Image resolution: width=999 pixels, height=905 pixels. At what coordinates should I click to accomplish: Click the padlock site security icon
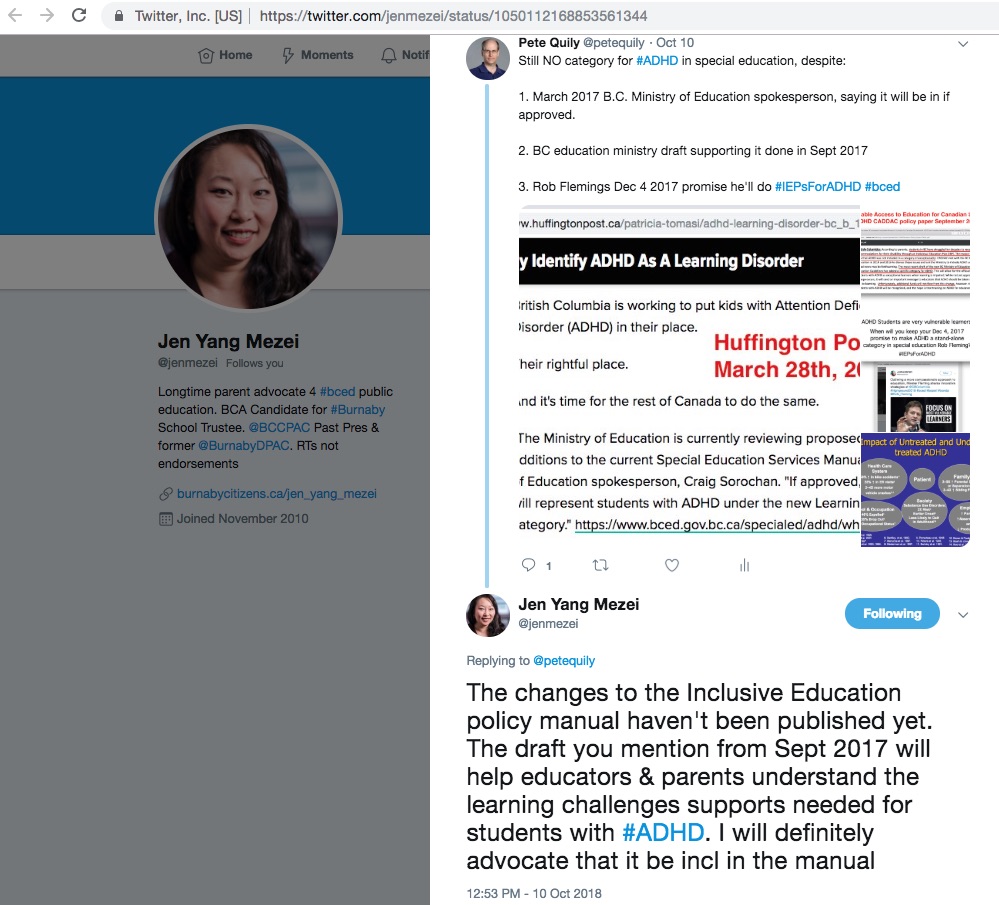pyautogui.click(x=119, y=16)
